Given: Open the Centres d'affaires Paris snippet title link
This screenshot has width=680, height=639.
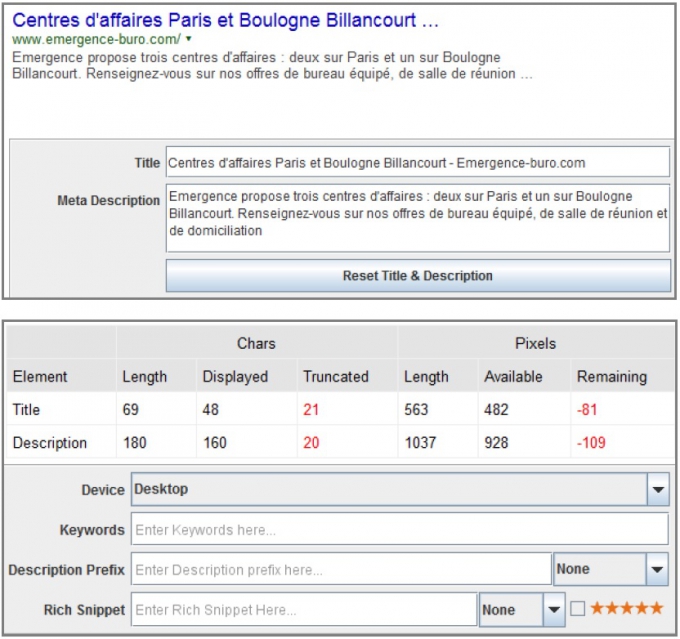Looking at the screenshot, I should point(225,20).
